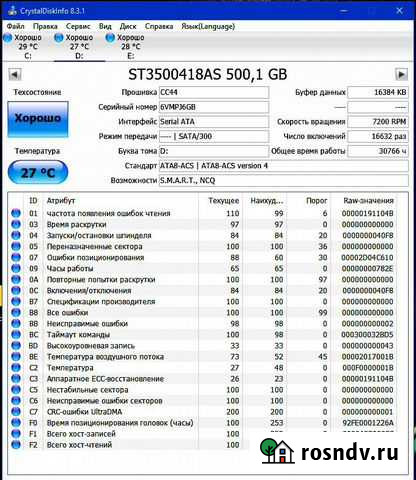The image size is (416, 480).
Task: Select raw value 00002D04C610
Action: tap(367, 257)
